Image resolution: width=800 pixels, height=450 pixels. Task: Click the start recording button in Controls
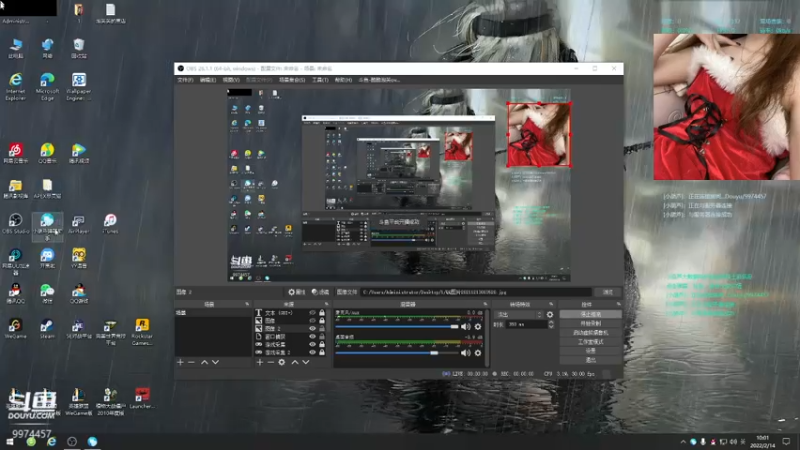[x=591, y=323]
